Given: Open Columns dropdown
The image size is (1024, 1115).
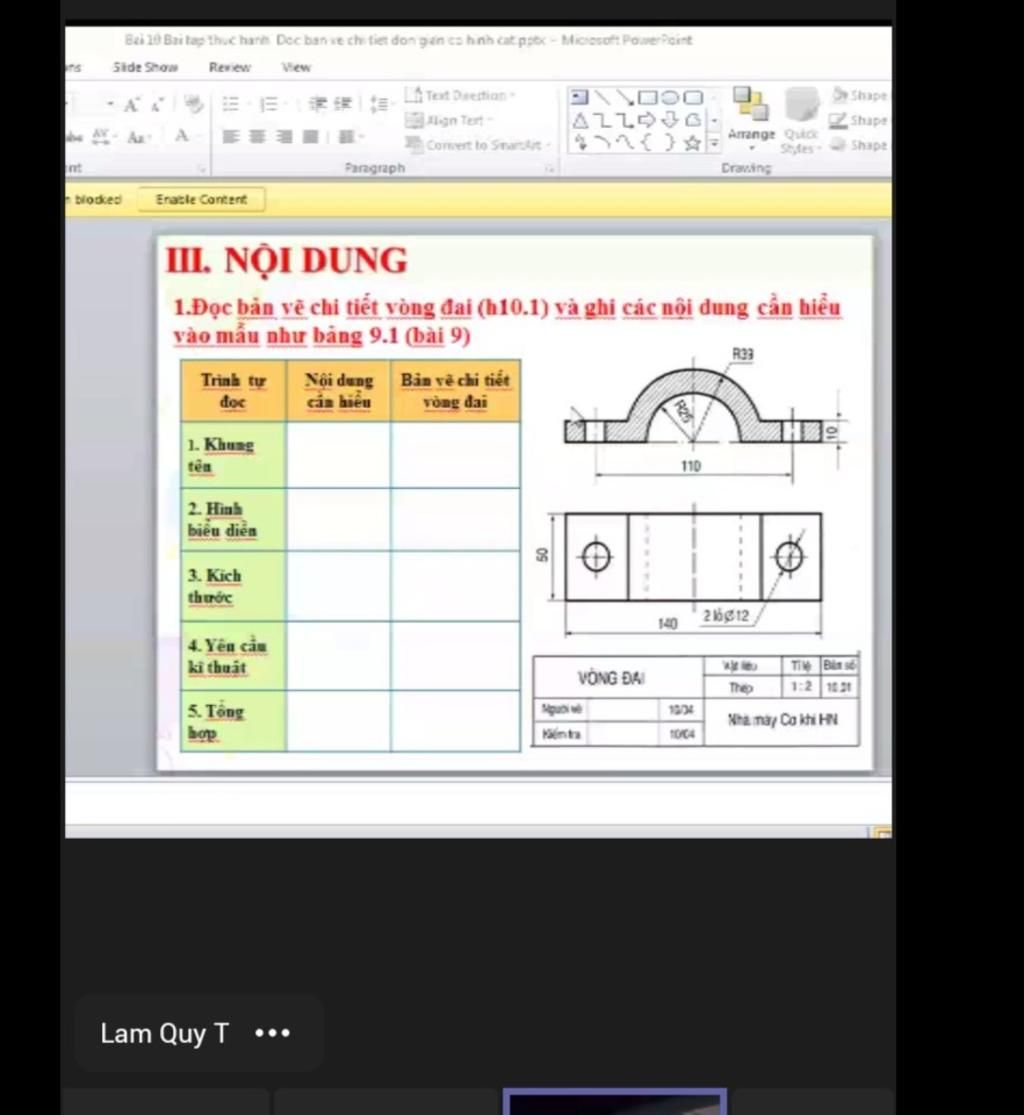Looking at the screenshot, I should click(x=349, y=137).
